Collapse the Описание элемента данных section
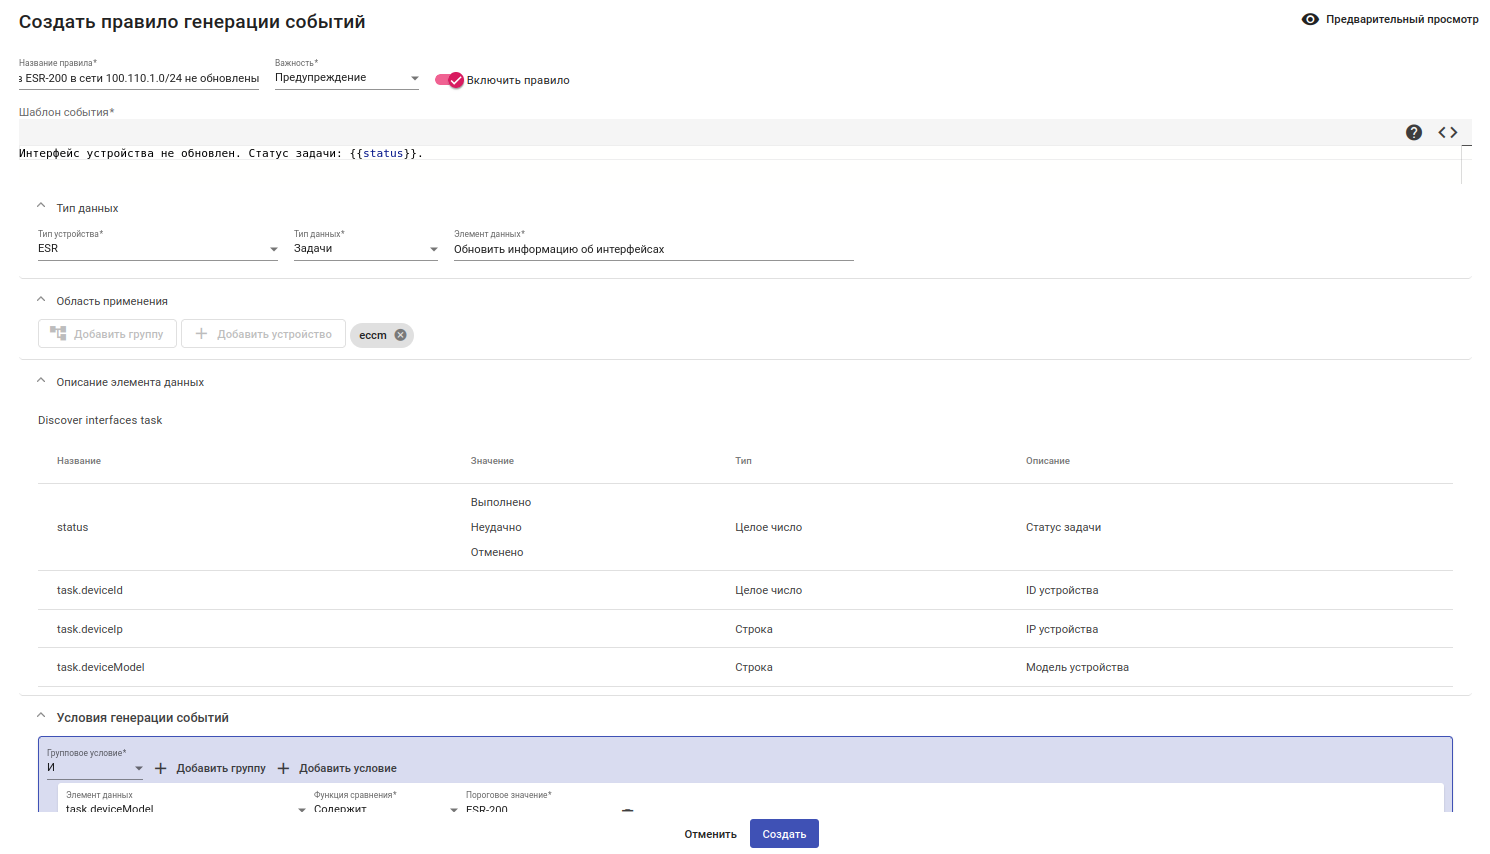 coord(41,380)
